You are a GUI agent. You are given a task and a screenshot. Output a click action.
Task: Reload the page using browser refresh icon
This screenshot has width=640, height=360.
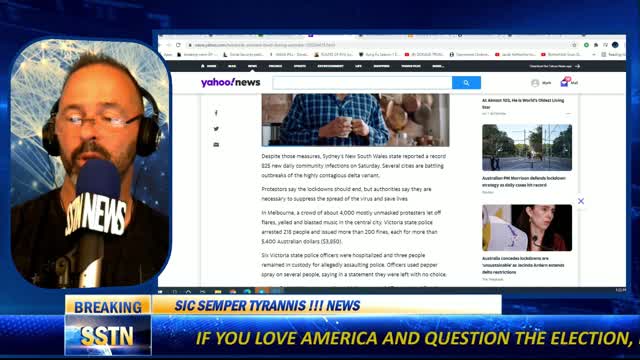point(178,45)
